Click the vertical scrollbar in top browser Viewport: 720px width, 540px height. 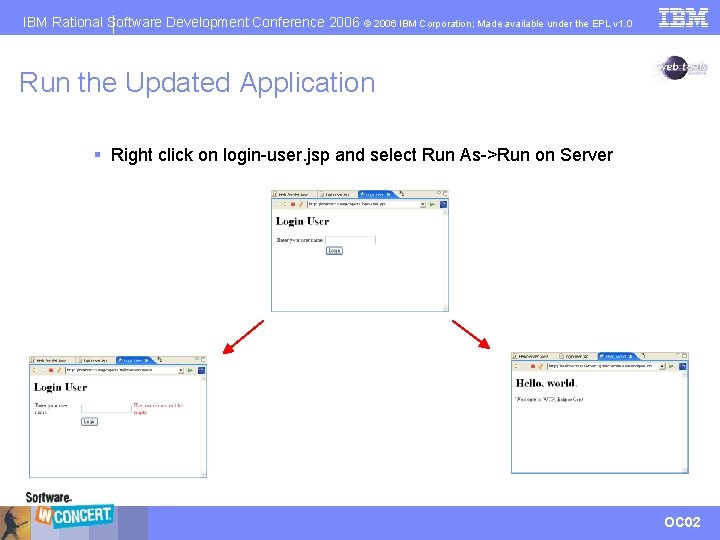coord(444,259)
